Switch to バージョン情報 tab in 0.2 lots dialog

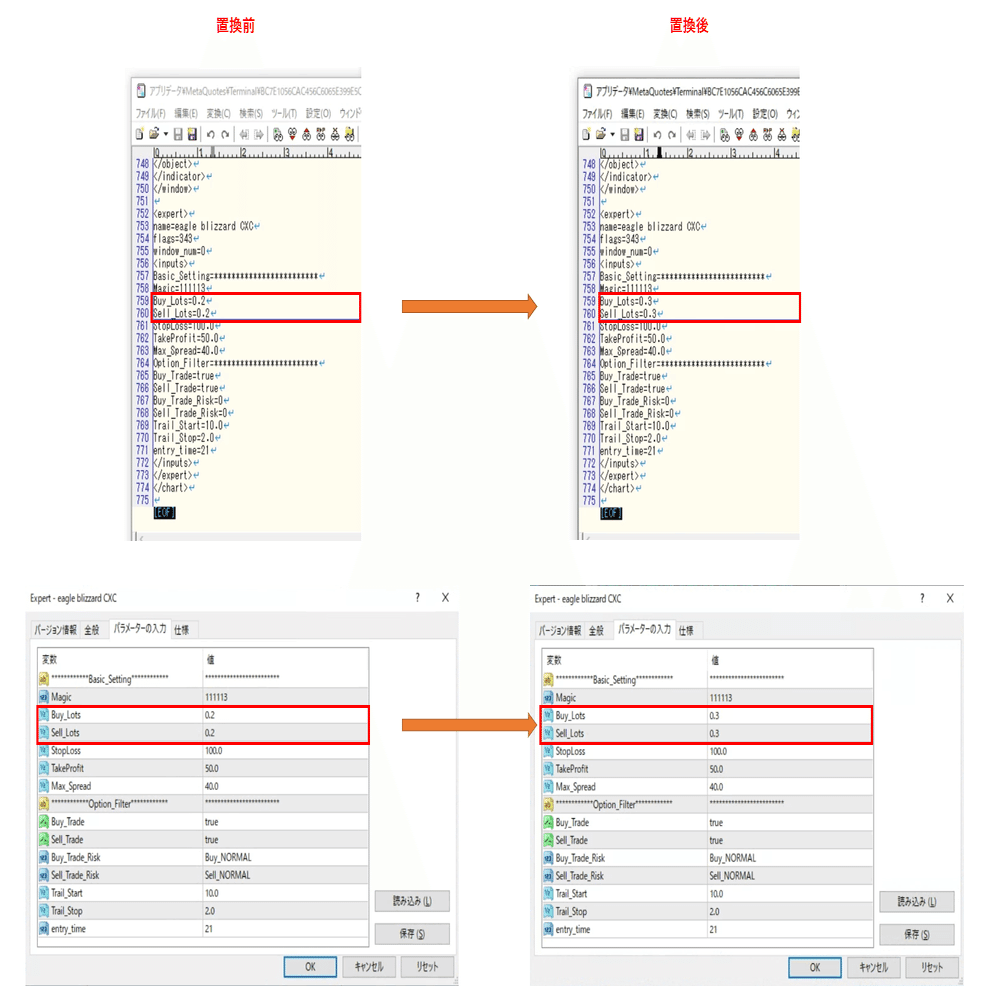tap(56, 630)
